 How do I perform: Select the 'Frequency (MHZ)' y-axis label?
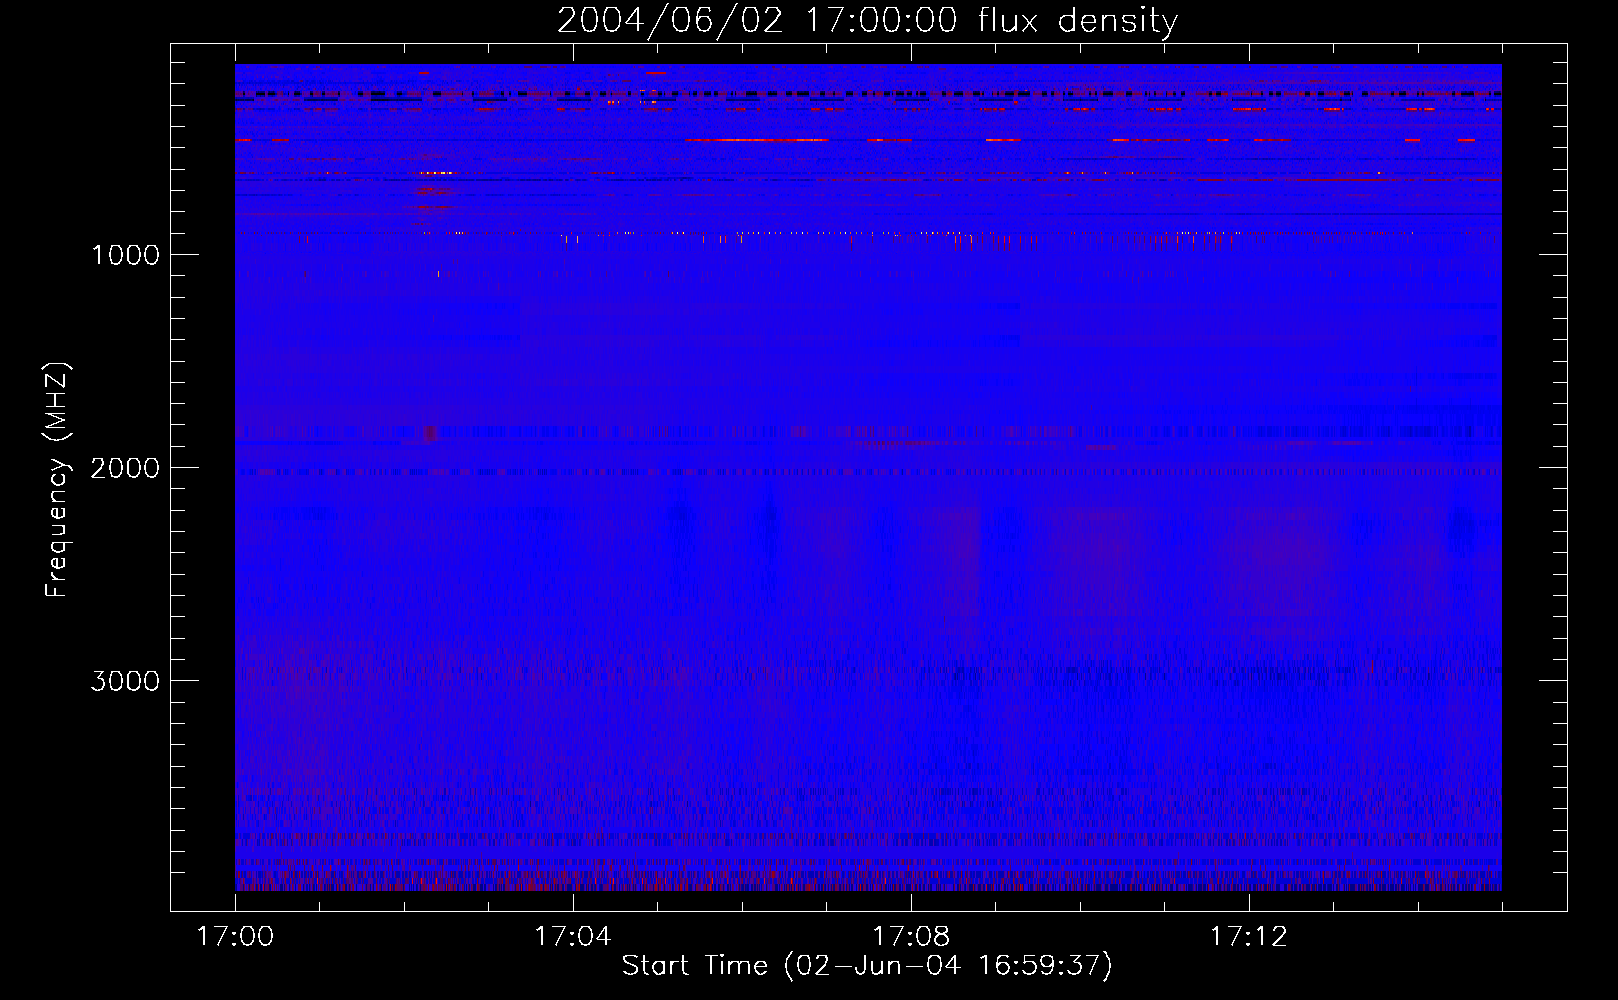56,480
